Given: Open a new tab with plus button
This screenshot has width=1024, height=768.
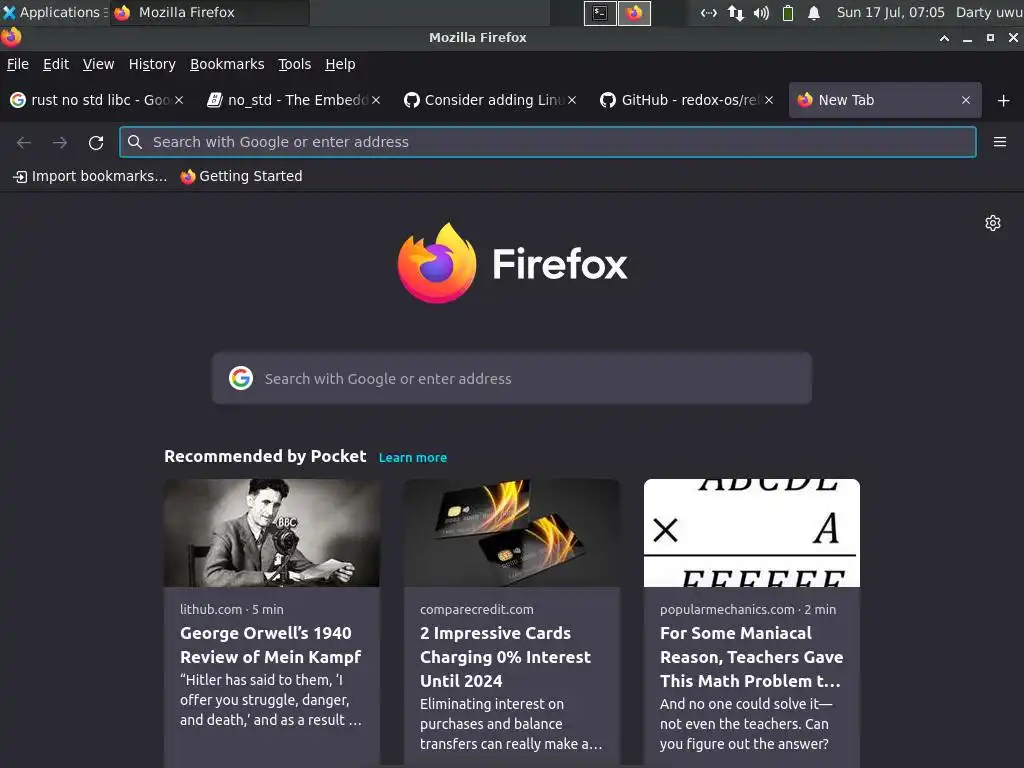Looking at the screenshot, I should (x=1004, y=100).
